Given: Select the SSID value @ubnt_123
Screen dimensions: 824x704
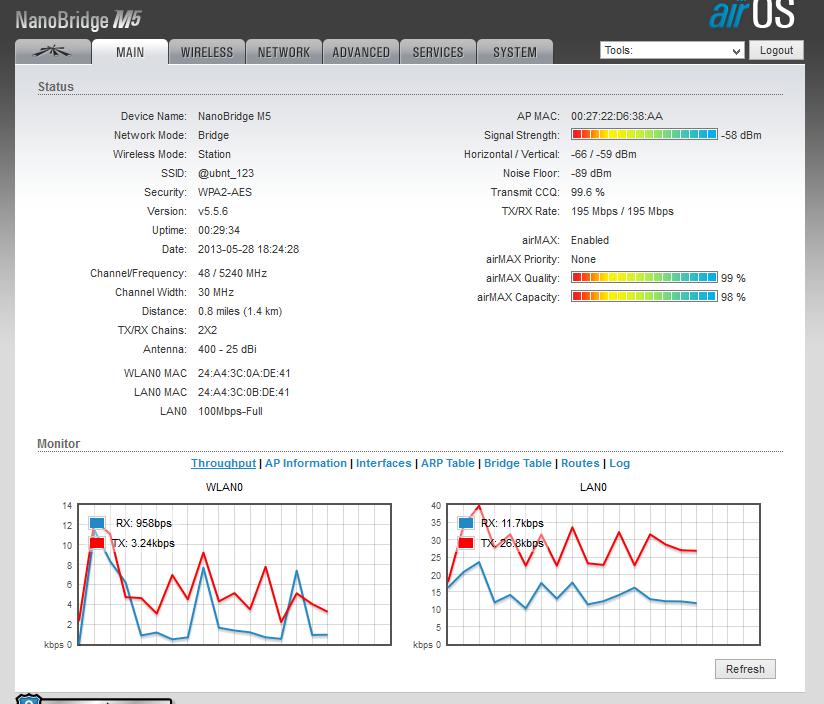Looking at the screenshot, I should 226,173.
